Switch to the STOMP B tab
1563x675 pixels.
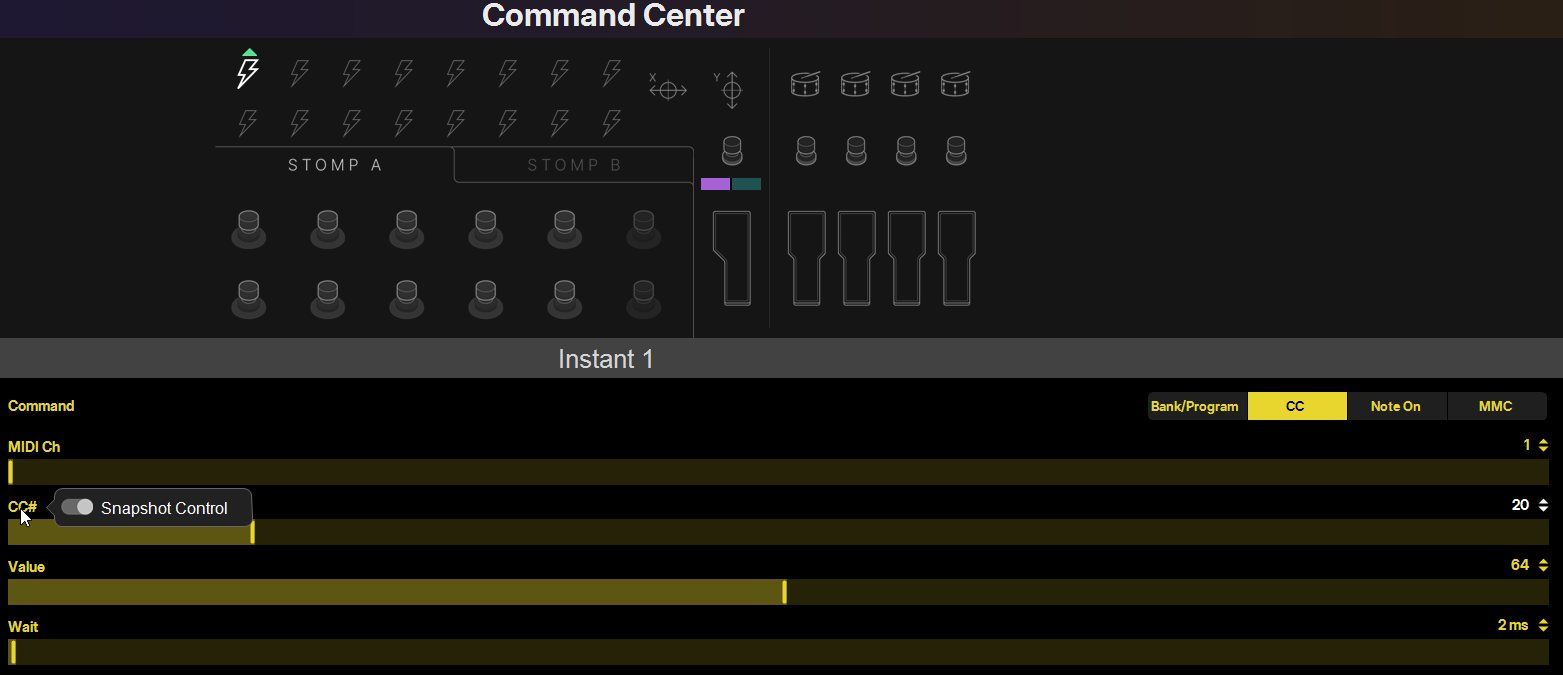click(x=574, y=165)
